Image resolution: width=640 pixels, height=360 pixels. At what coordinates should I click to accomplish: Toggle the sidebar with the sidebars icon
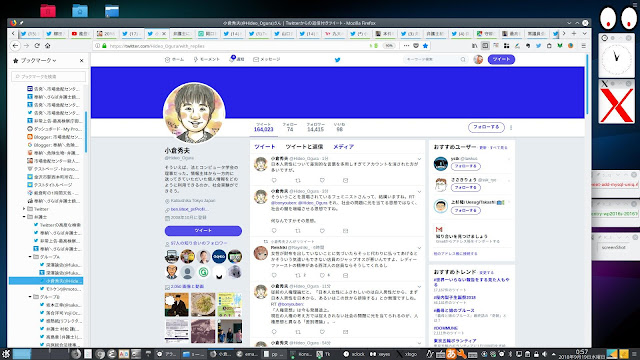485,46
